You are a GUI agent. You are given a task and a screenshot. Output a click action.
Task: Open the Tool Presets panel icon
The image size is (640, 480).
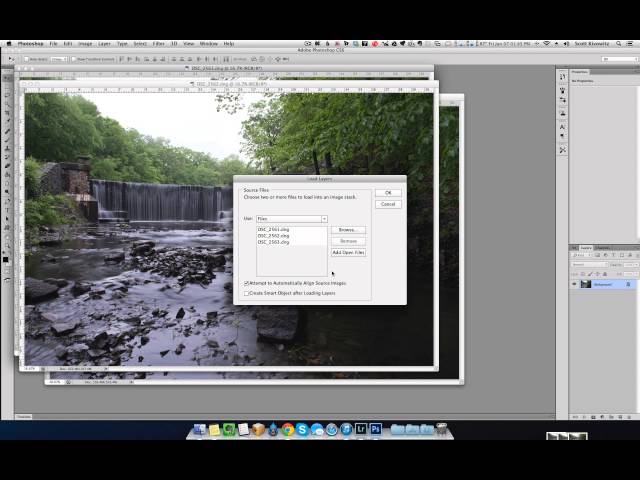click(563, 150)
